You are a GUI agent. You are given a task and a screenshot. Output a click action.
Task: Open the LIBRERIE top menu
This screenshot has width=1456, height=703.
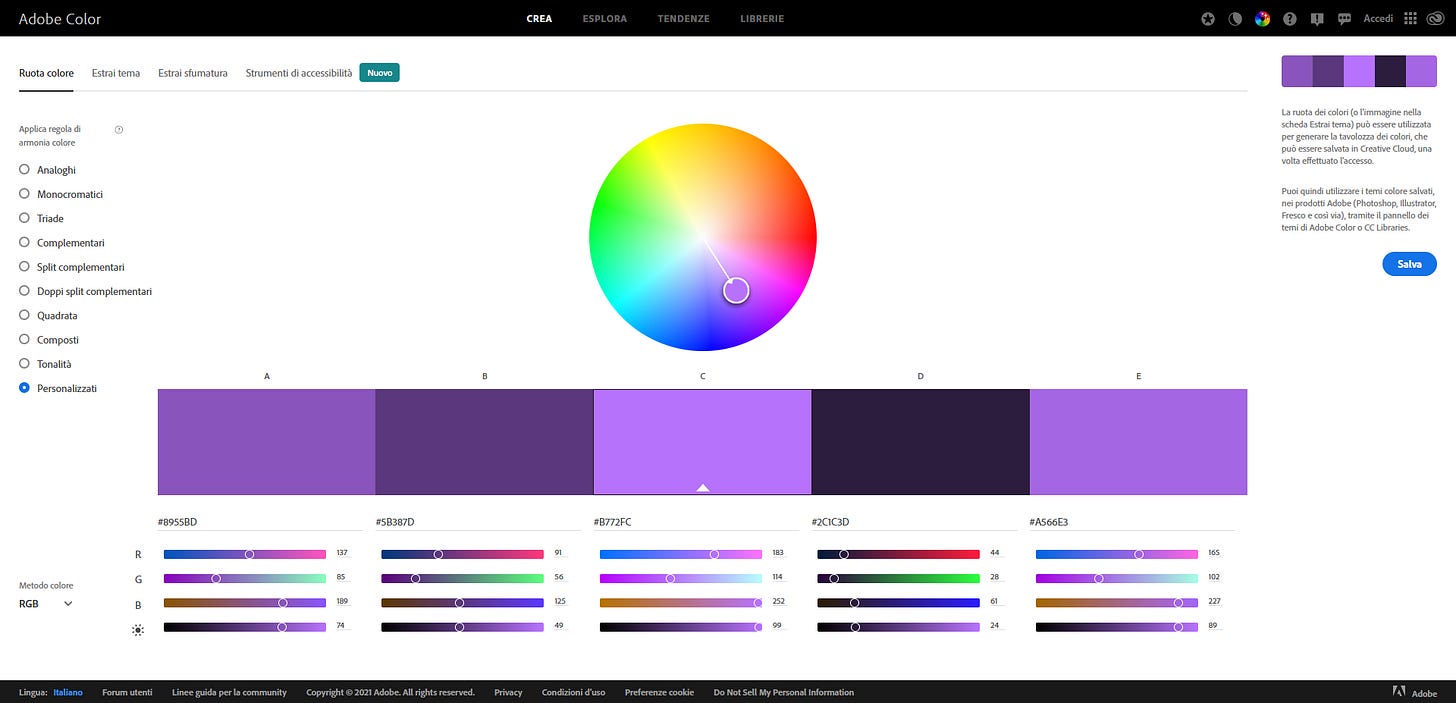(x=762, y=19)
